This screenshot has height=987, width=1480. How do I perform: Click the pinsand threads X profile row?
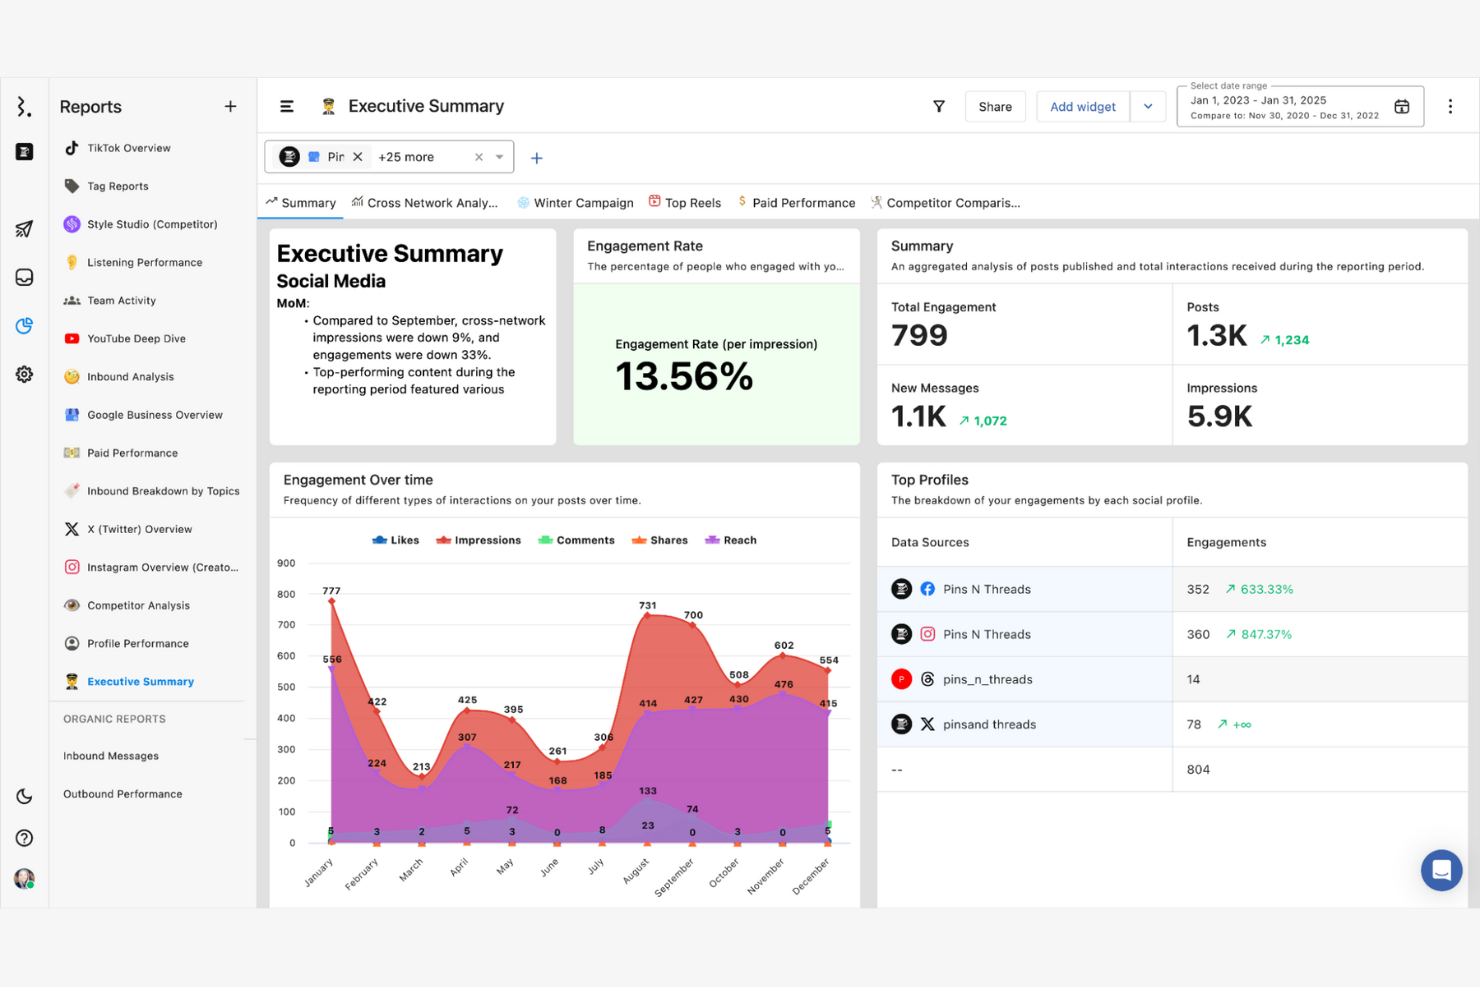[x=1172, y=724]
